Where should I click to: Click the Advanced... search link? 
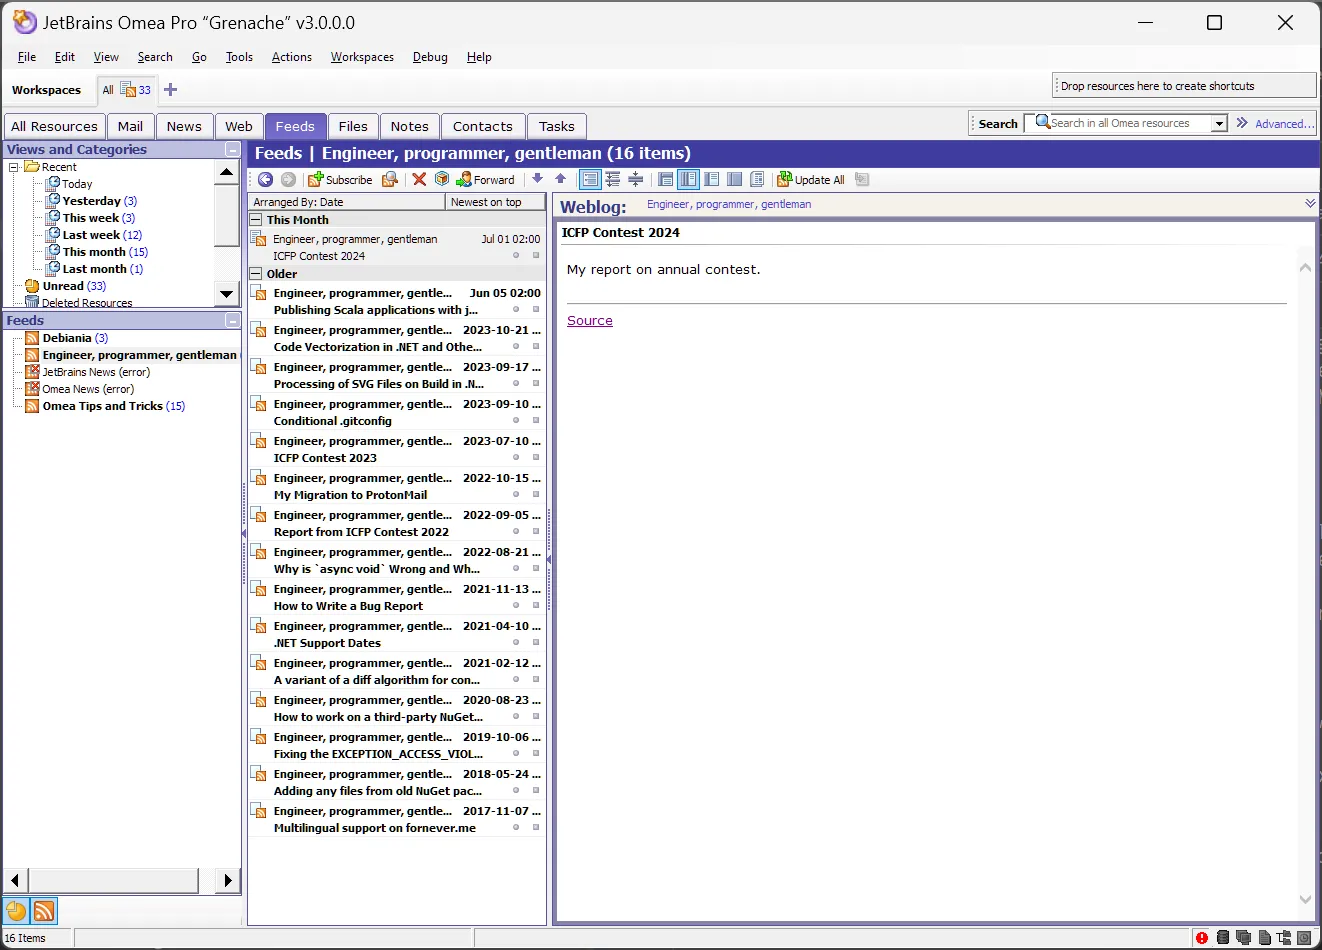point(1285,124)
